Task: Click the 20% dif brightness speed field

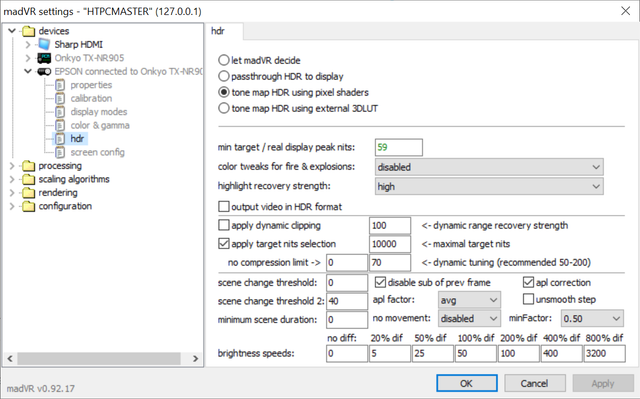Action: click(390, 353)
